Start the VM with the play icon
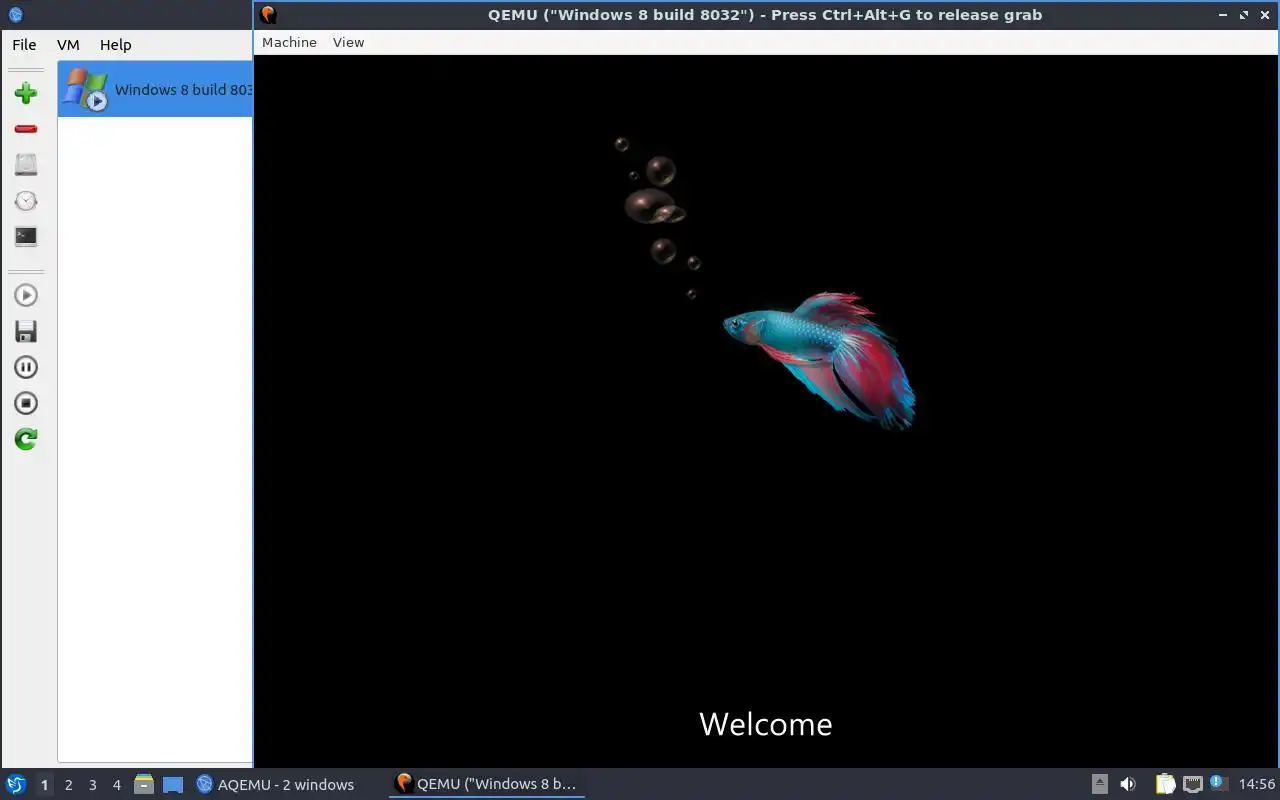 (x=26, y=295)
